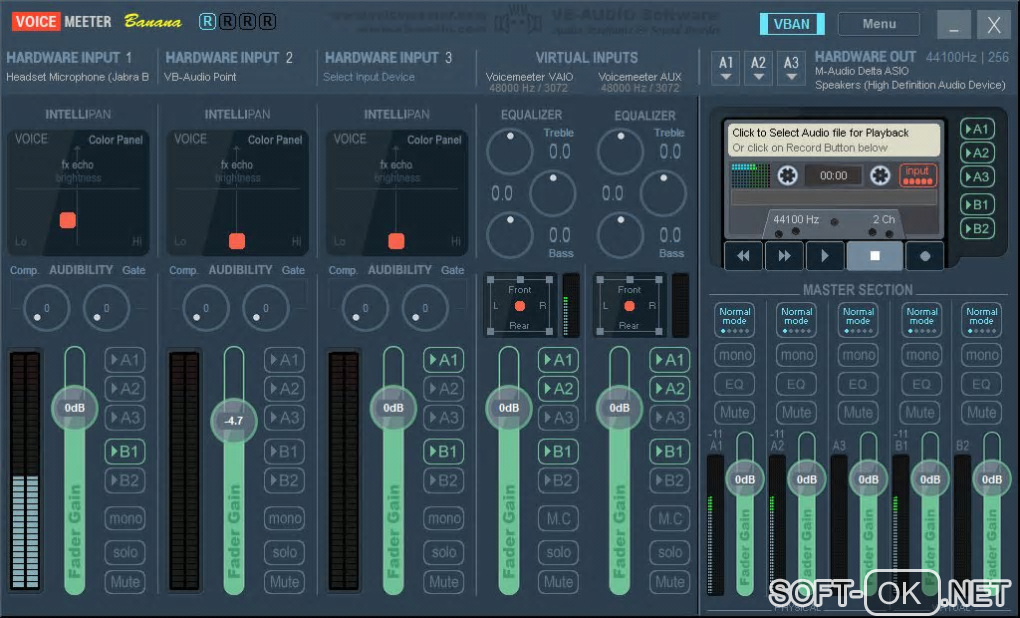The image size is (1020, 618).
Task: Click the Voicemeeter VAIO Treble knob
Action: point(509,152)
